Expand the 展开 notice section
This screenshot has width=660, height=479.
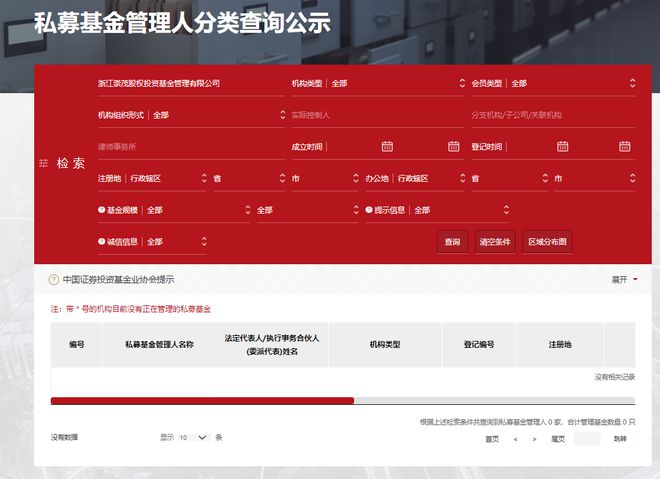tap(624, 279)
